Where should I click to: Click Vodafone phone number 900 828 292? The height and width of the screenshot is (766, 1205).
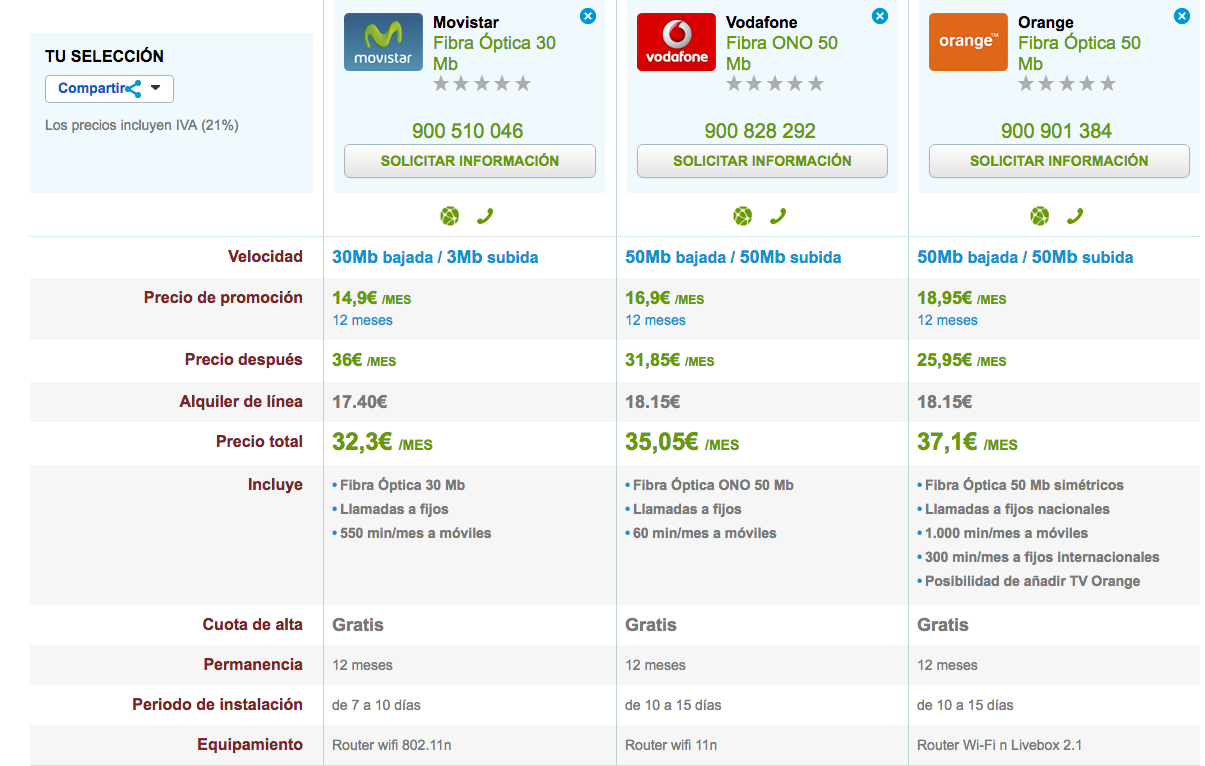[760, 131]
